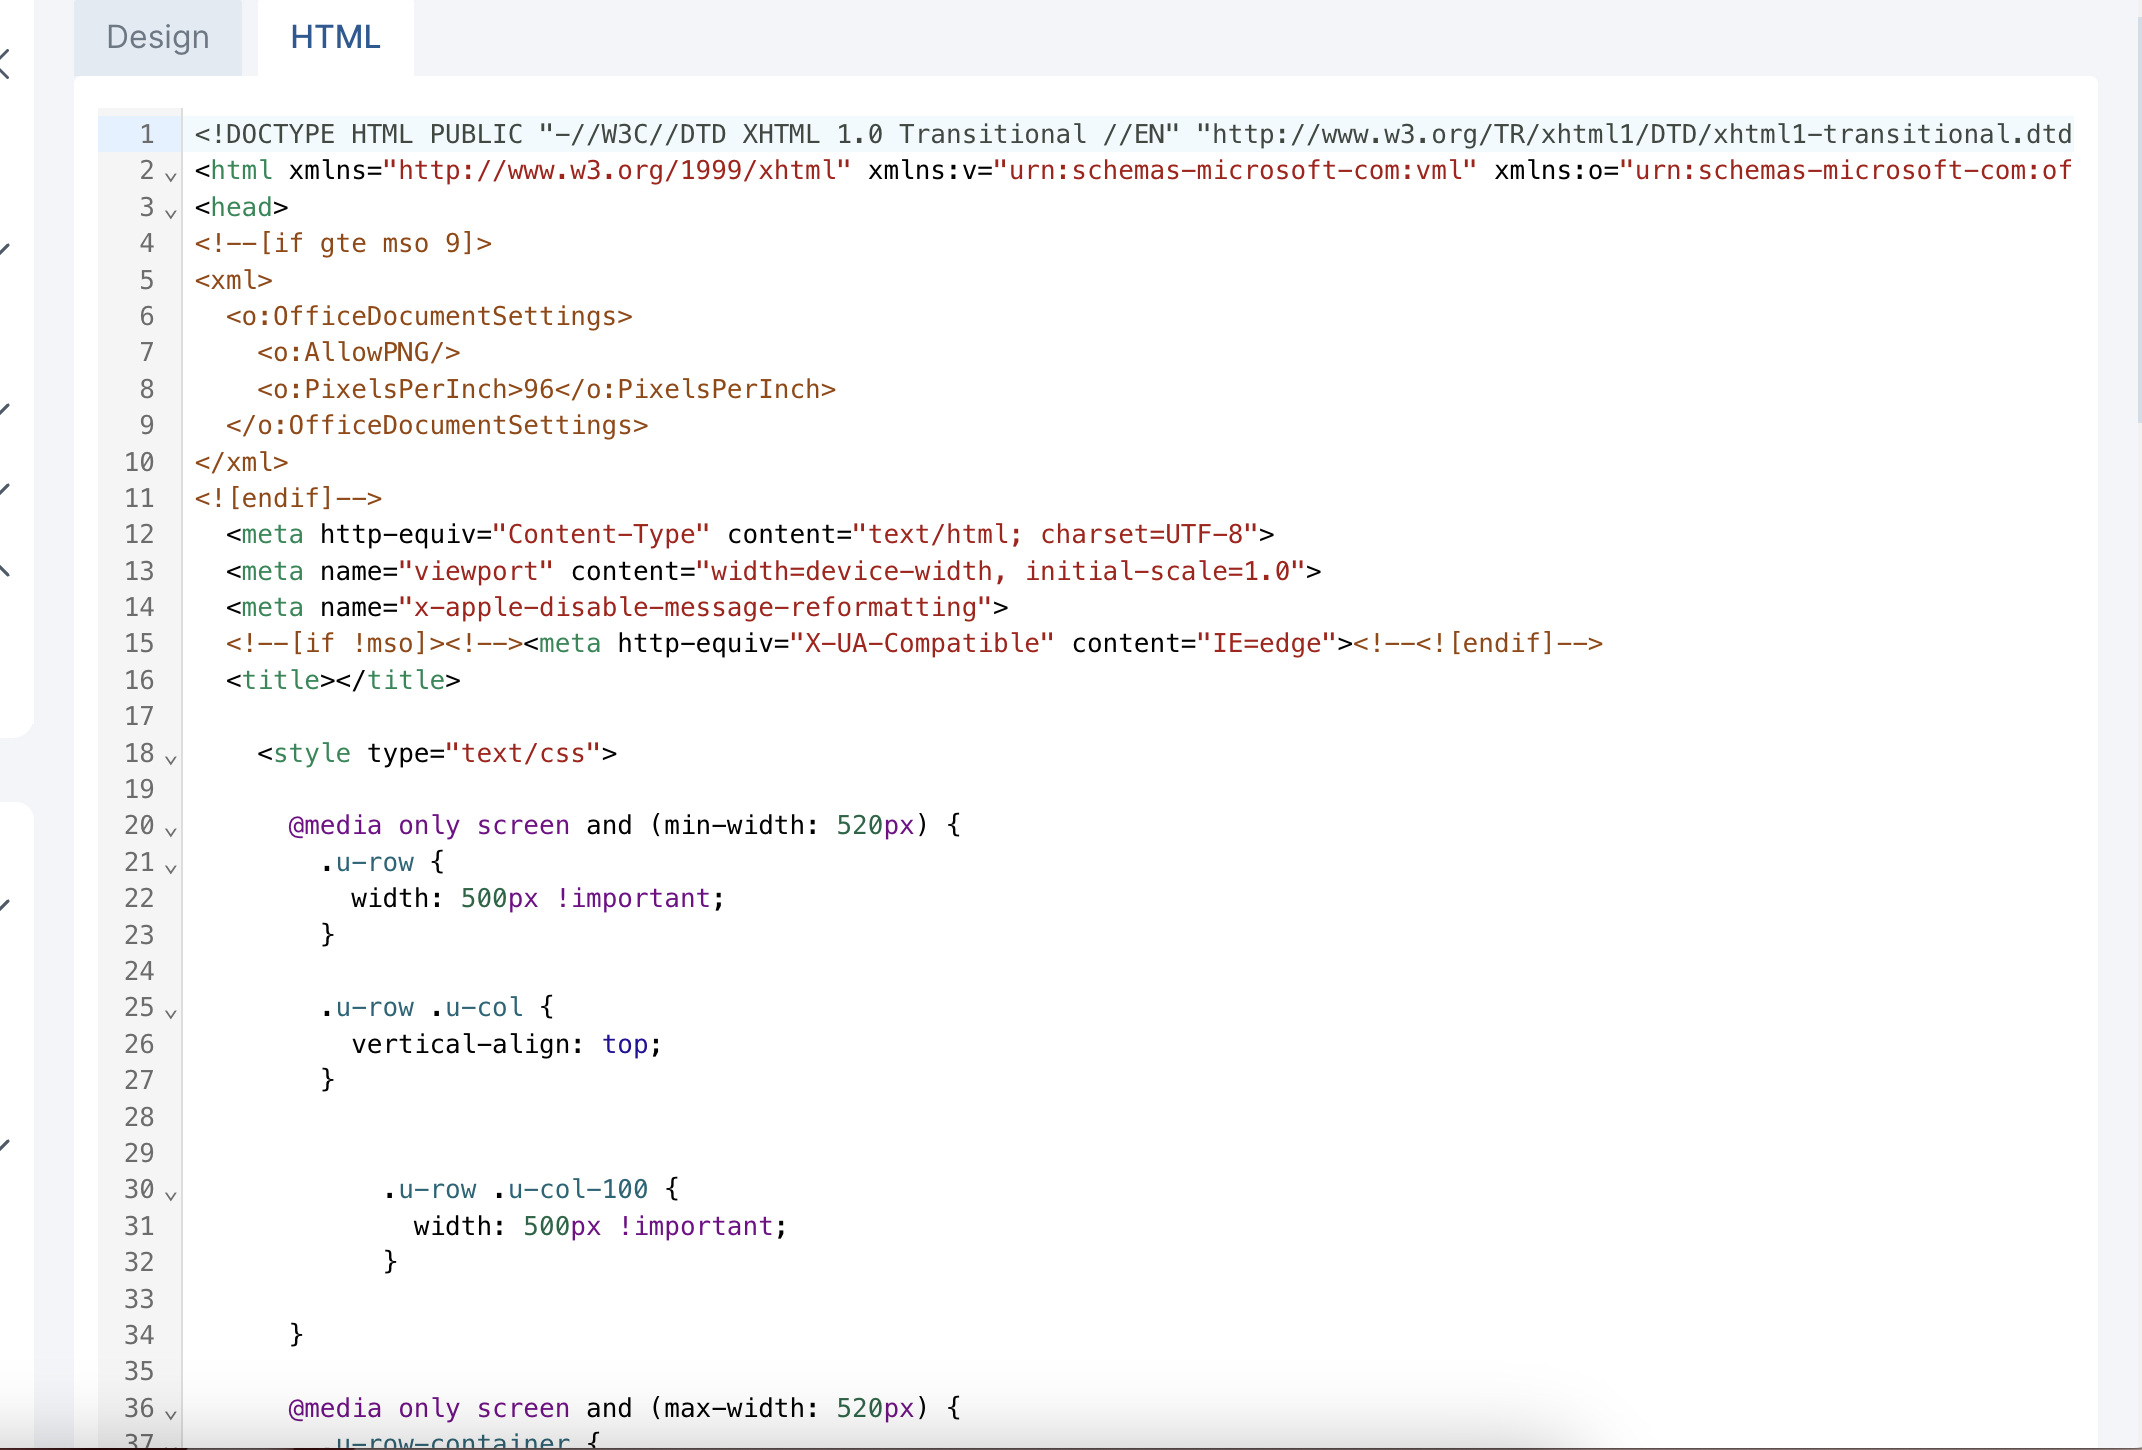Fold the min-width media query at line 20
The image size is (2142, 1450).
[171, 831]
